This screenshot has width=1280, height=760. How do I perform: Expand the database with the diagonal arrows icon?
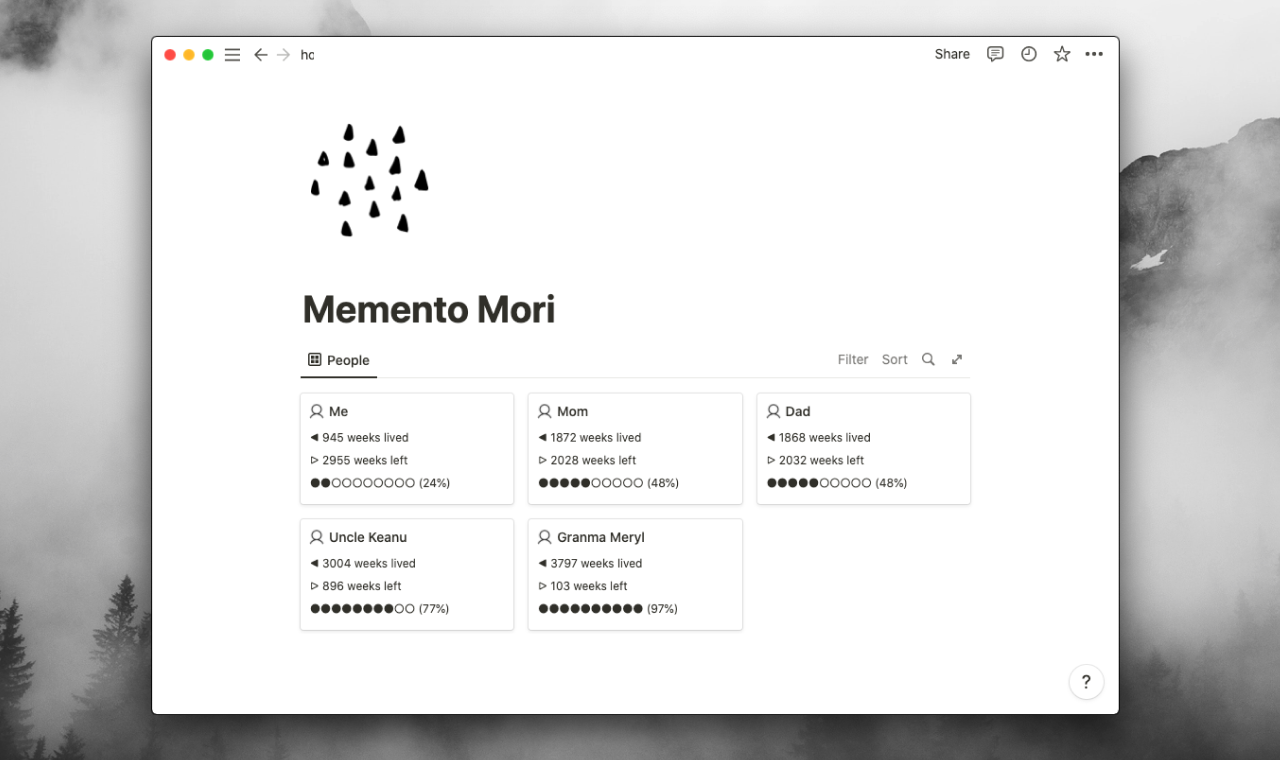(957, 359)
